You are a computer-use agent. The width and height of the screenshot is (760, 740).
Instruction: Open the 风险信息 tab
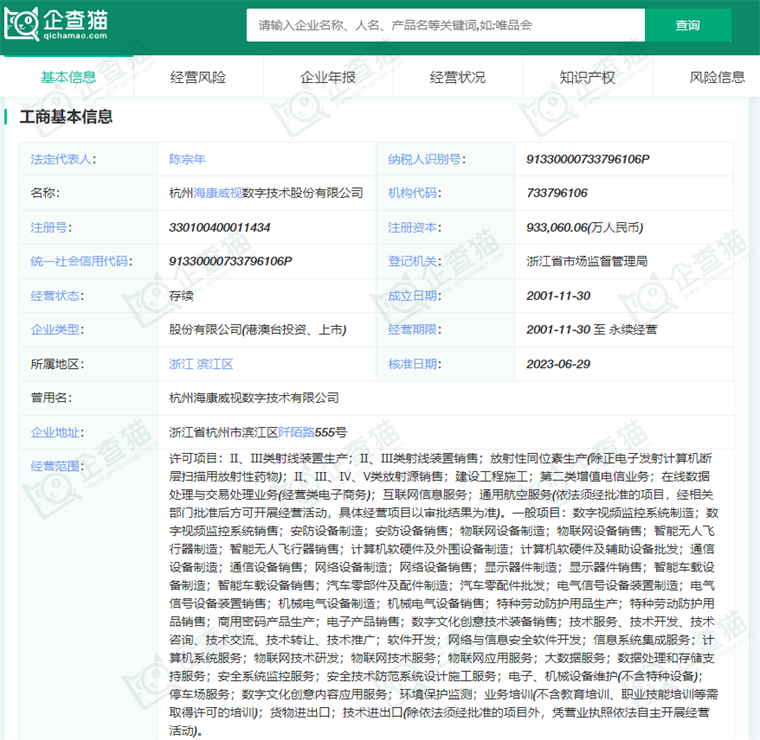coord(717,78)
